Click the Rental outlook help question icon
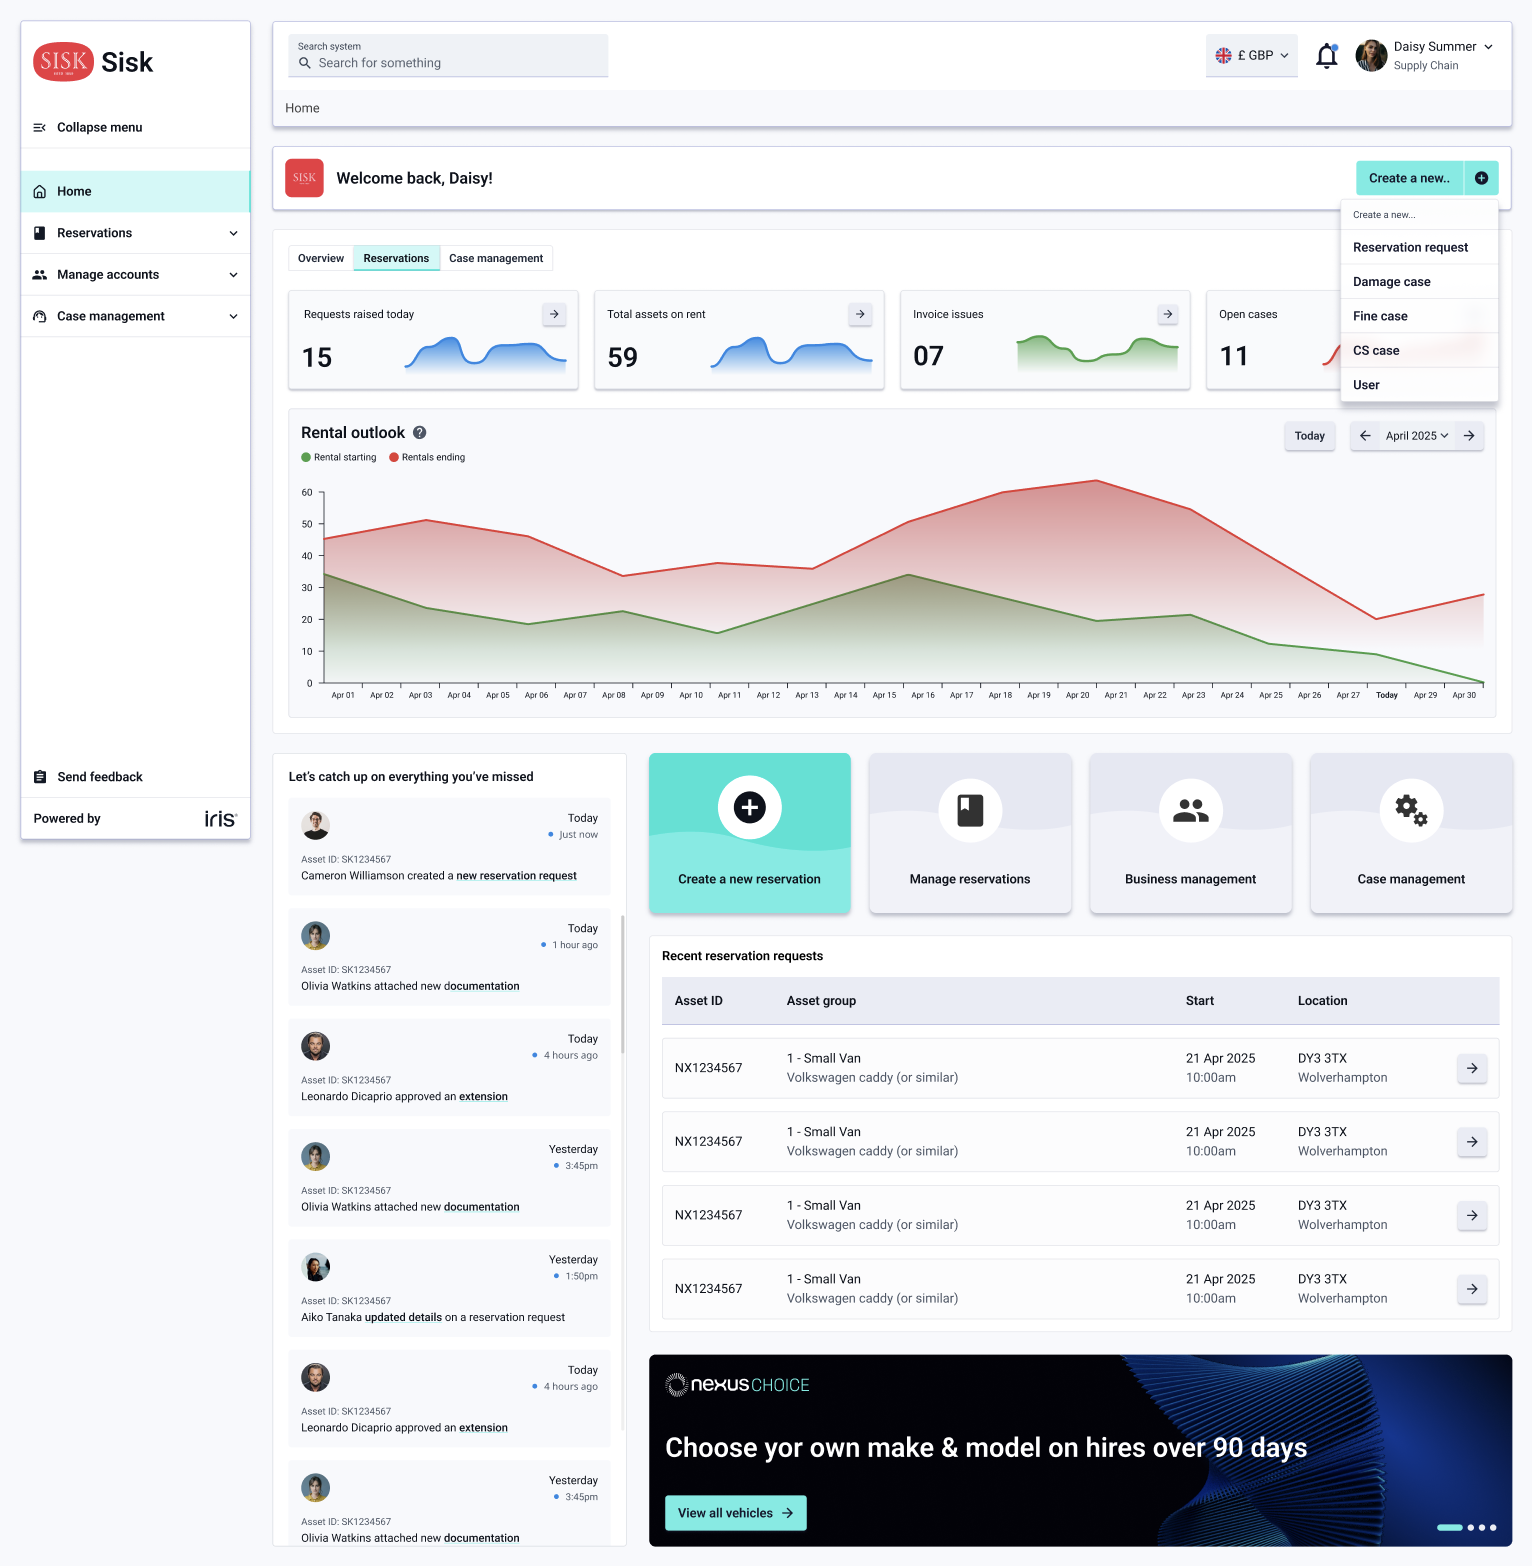Screen dimensions: 1532x1566 (420, 433)
